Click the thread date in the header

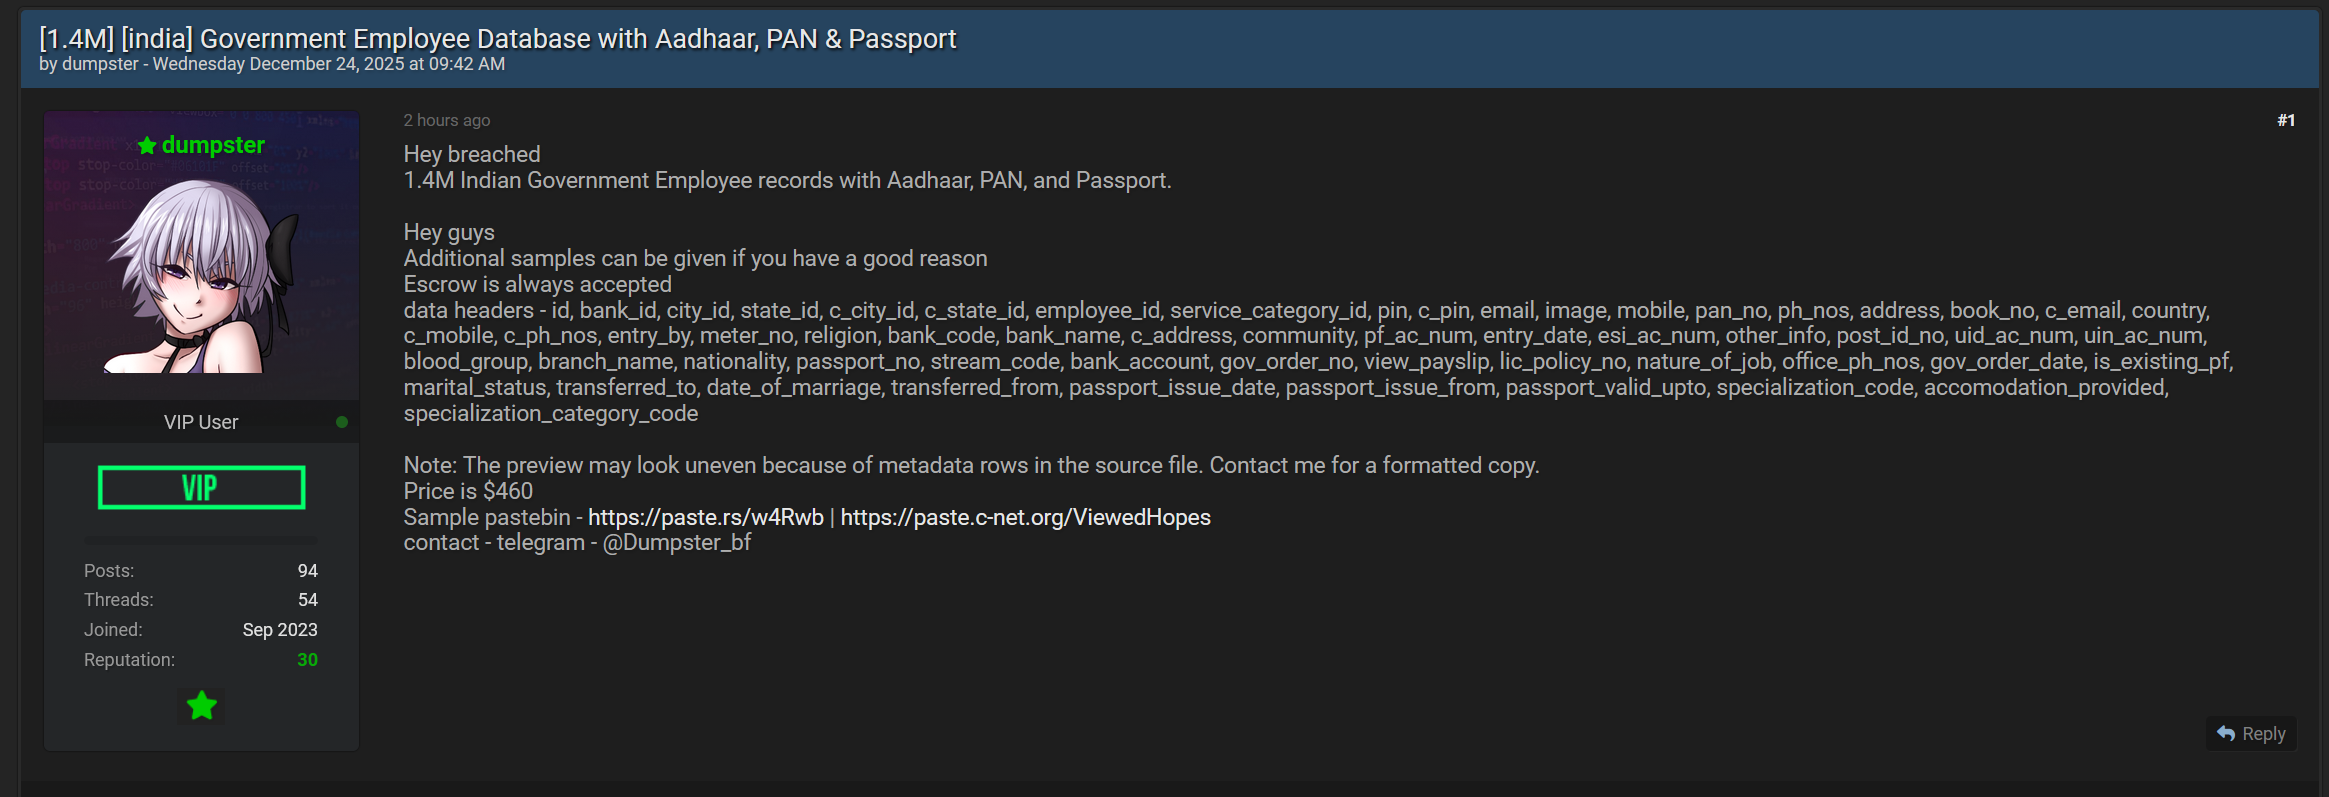point(328,64)
